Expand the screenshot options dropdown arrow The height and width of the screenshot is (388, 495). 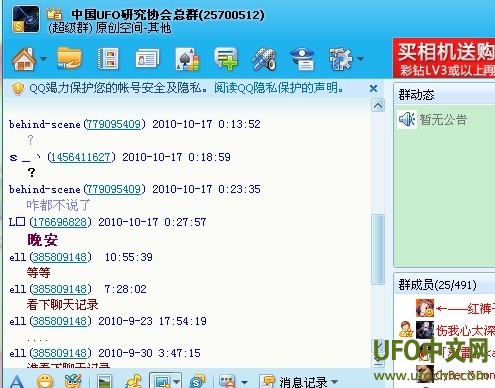point(177,382)
